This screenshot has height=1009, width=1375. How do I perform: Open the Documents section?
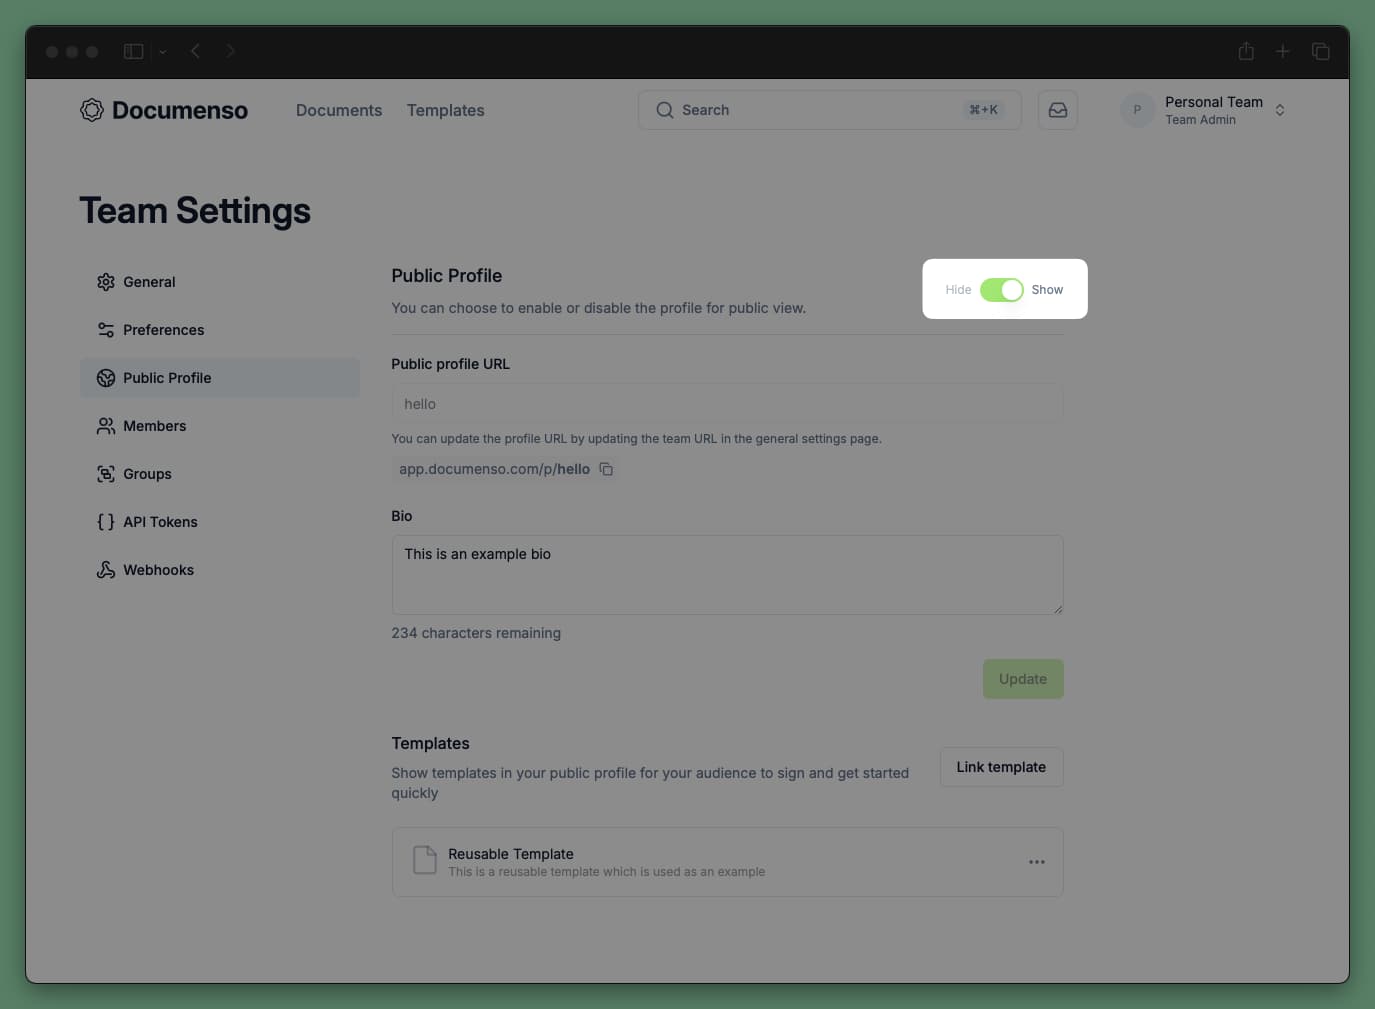pyautogui.click(x=339, y=110)
